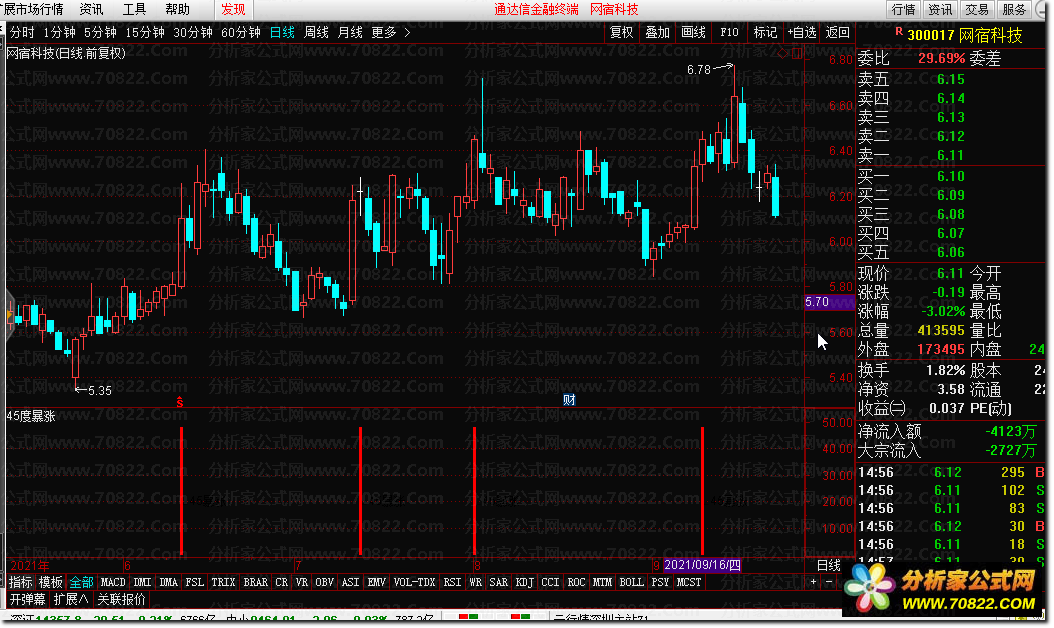Click the small square icon beside diamond

[x=797, y=53]
